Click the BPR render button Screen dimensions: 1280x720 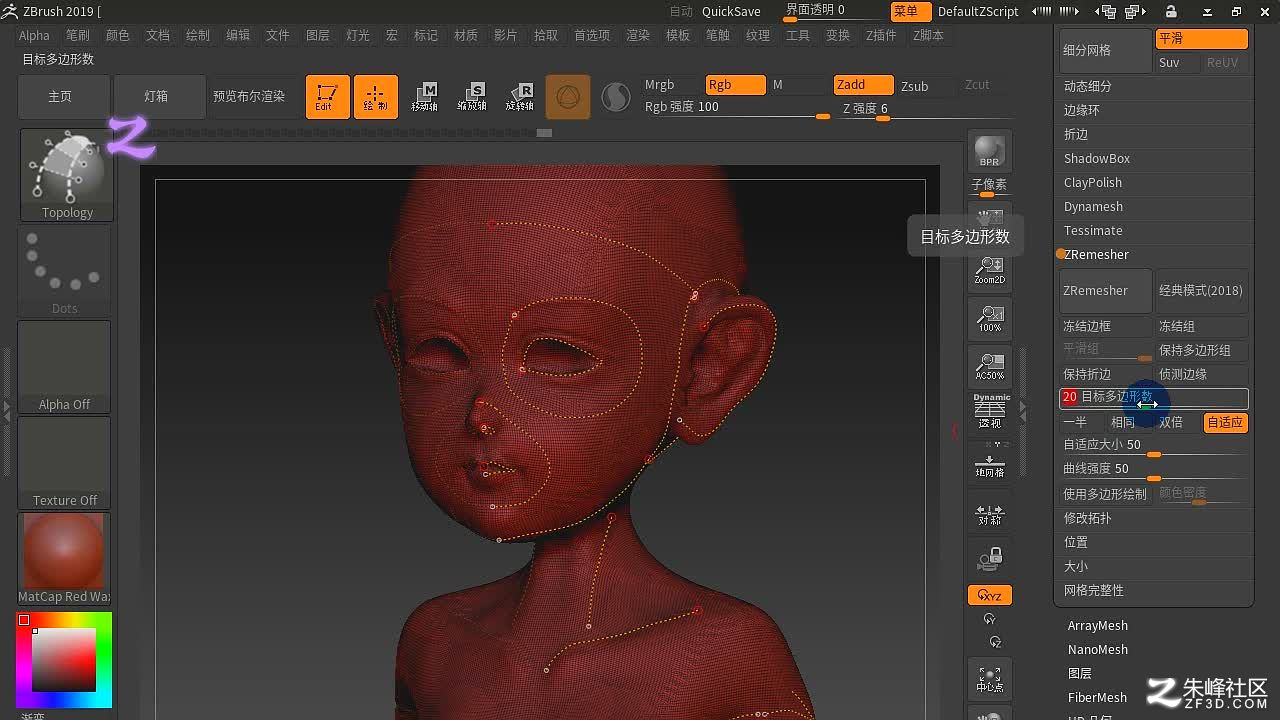point(989,152)
